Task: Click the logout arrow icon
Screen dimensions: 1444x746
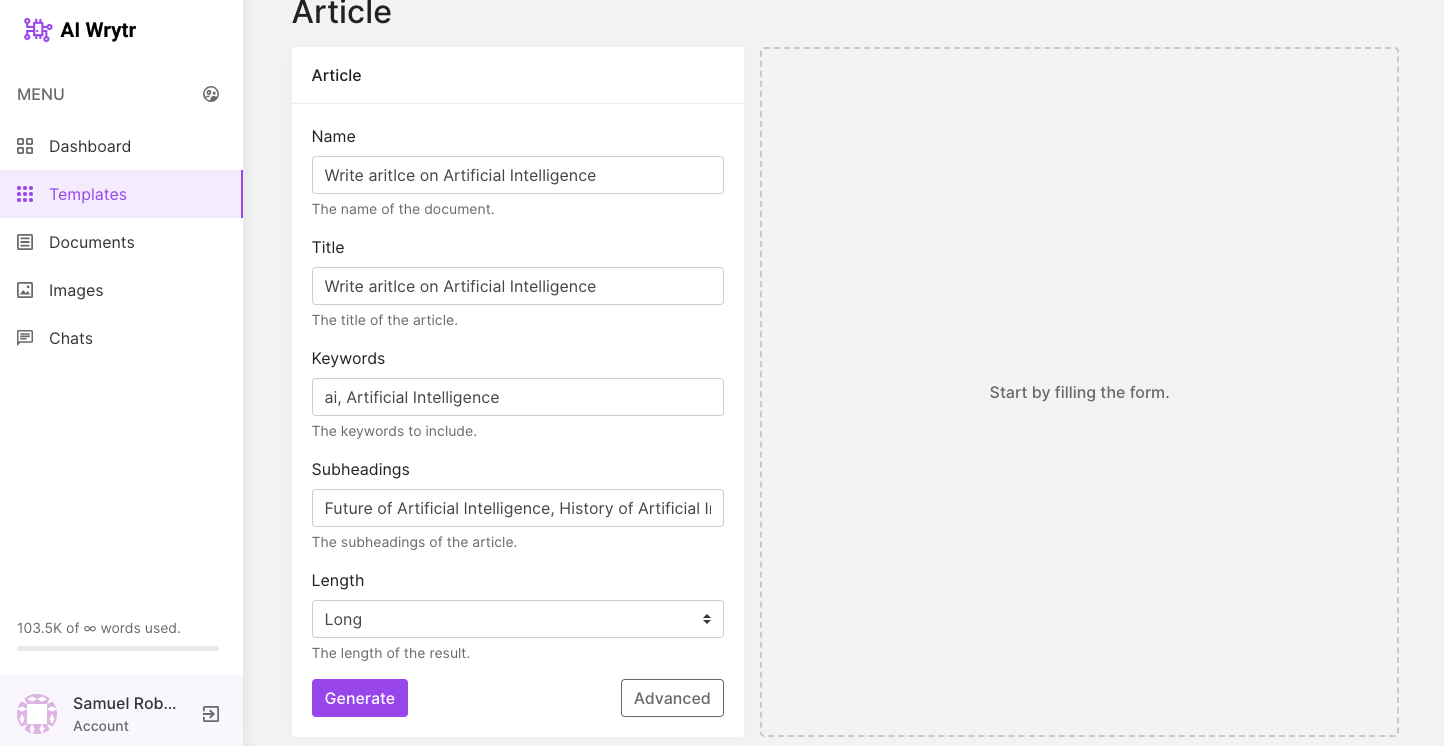Action: click(x=211, y=714)
